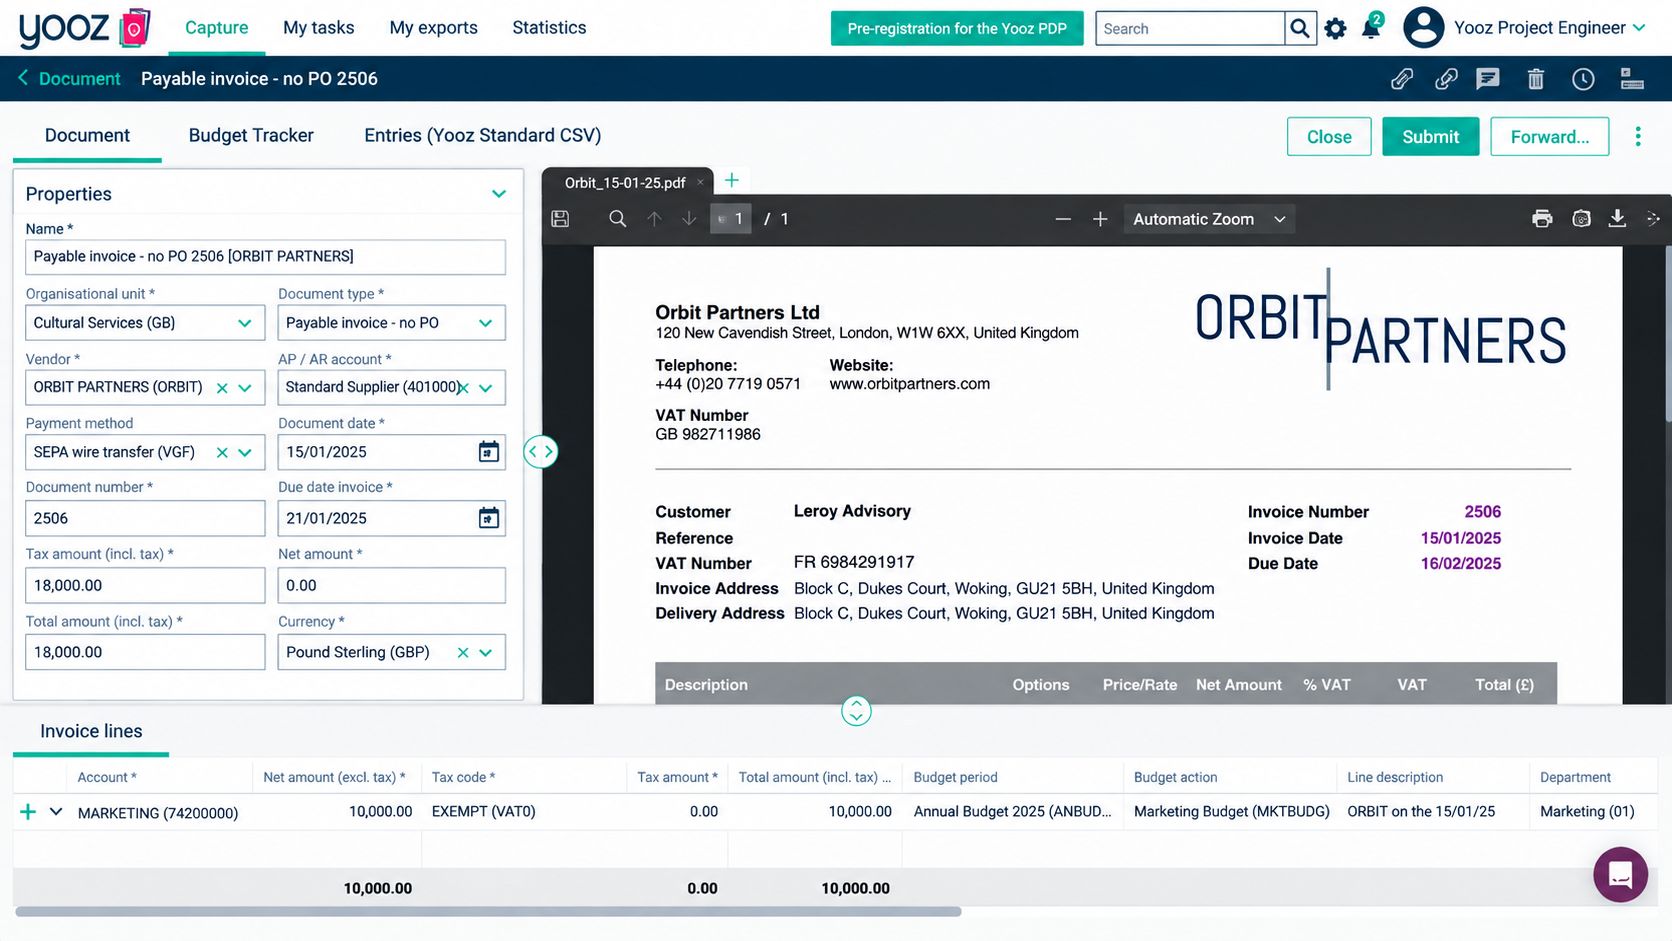Screen dimensions: 1672x941
Task: Open settings gear icon in header
Action: 1335,29
